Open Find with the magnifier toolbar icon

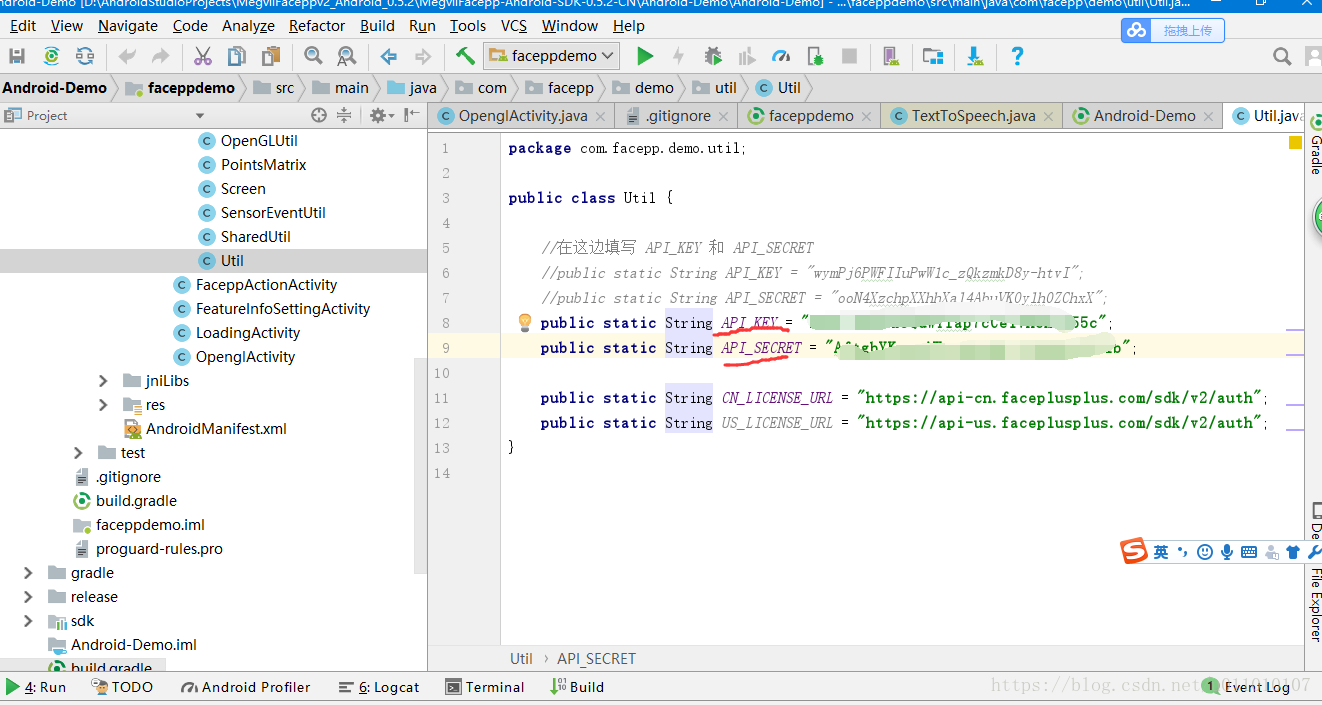tap(313, 56)
